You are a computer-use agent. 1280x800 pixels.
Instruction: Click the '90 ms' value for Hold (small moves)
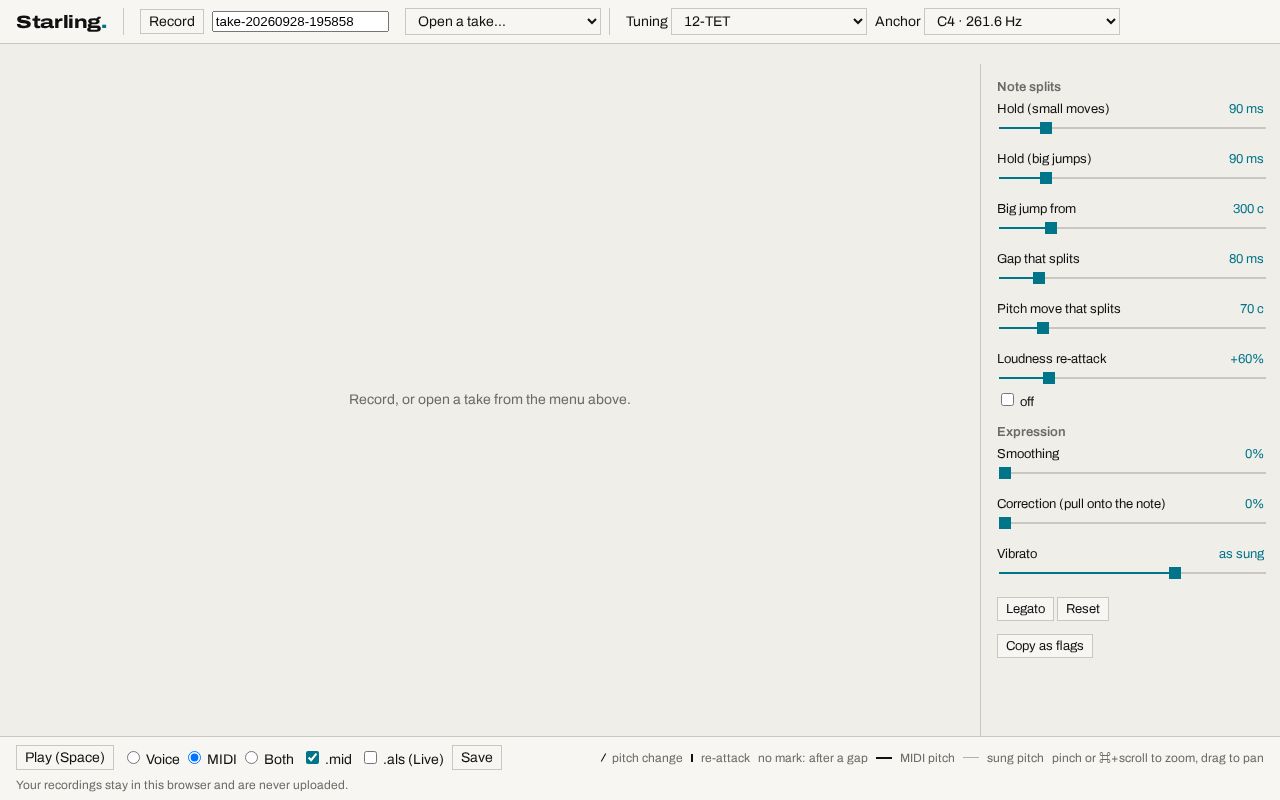pos(1246,109)
